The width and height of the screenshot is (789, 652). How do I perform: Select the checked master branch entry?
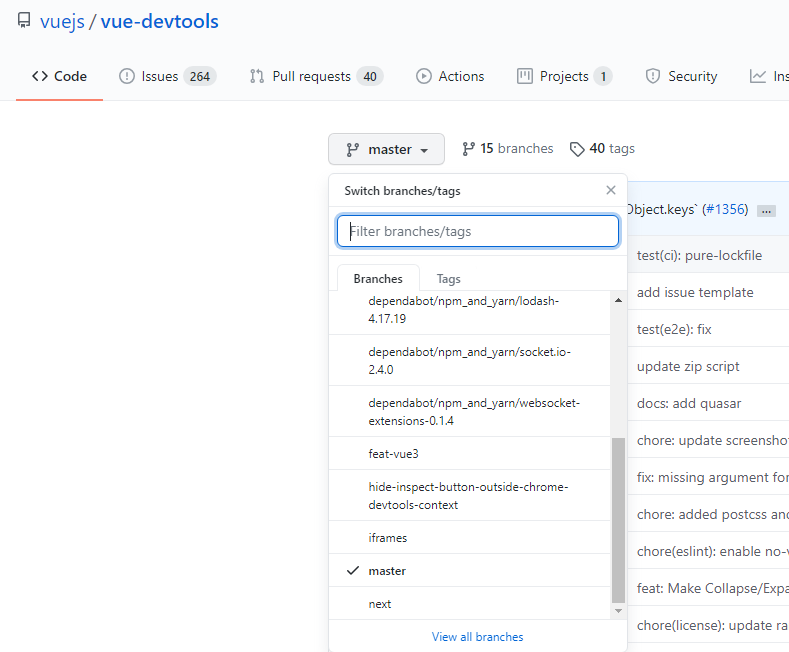tap(469, 571)
